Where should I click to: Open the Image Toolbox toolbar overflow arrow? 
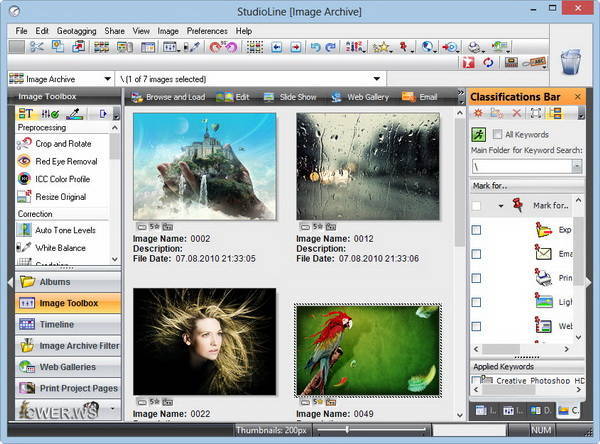(x=116, y=114)
